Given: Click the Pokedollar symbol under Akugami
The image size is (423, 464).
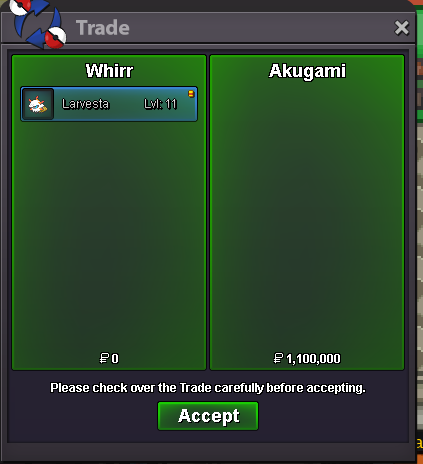Looking at the screenshot, I should [278, 358].
